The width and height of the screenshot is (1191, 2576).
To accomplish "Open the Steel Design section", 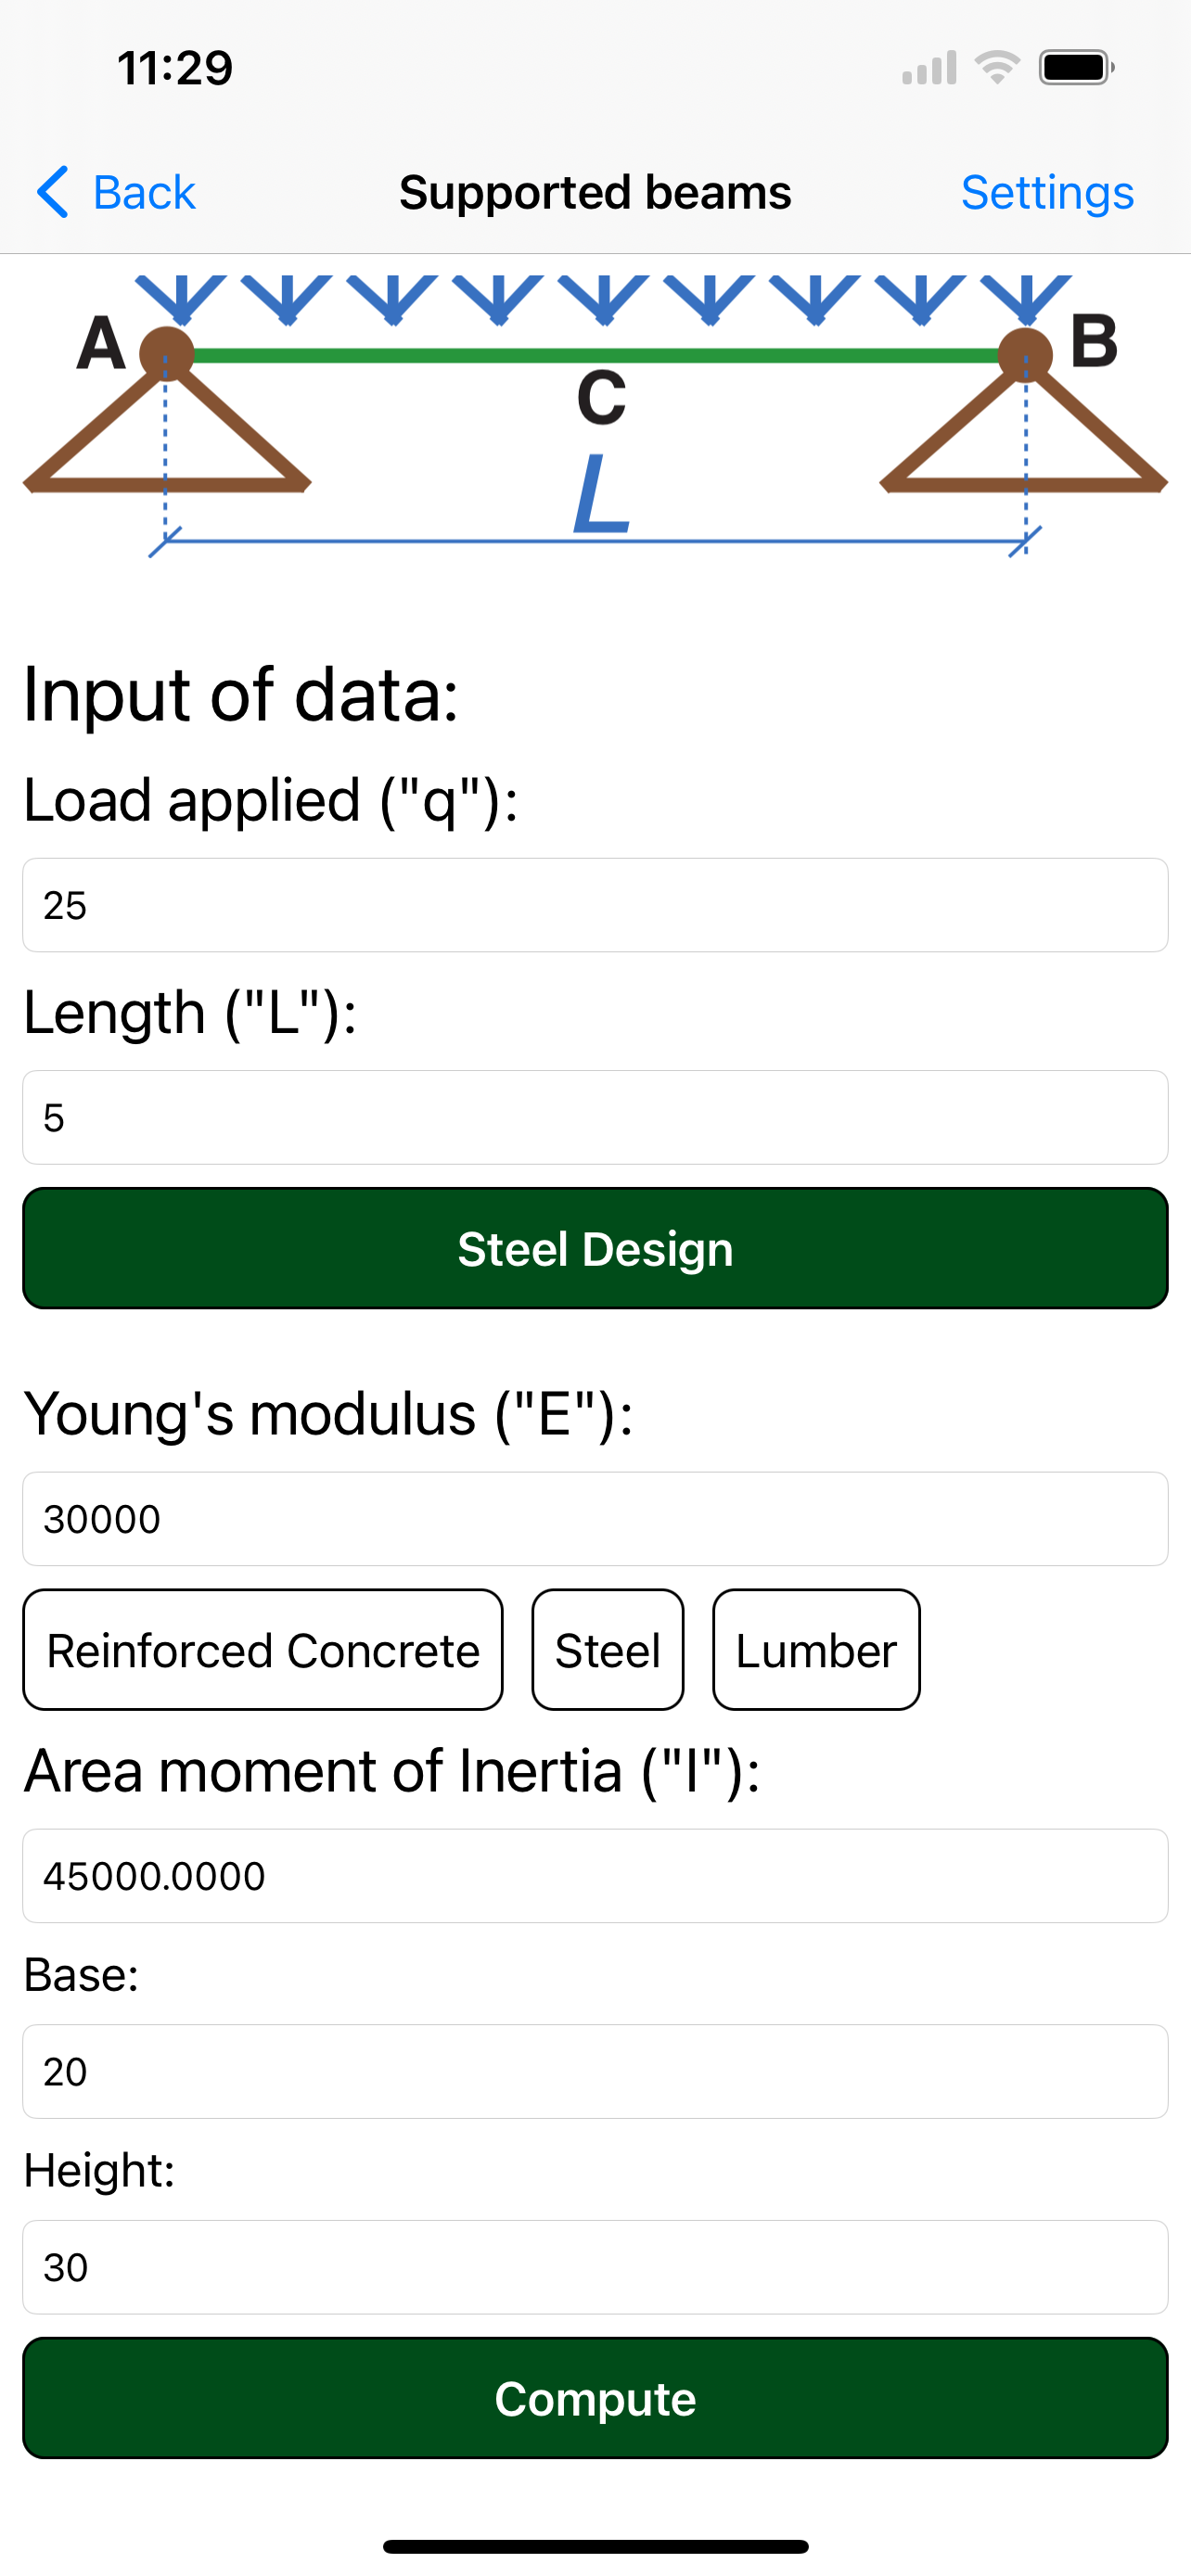I will point(595,1248).
